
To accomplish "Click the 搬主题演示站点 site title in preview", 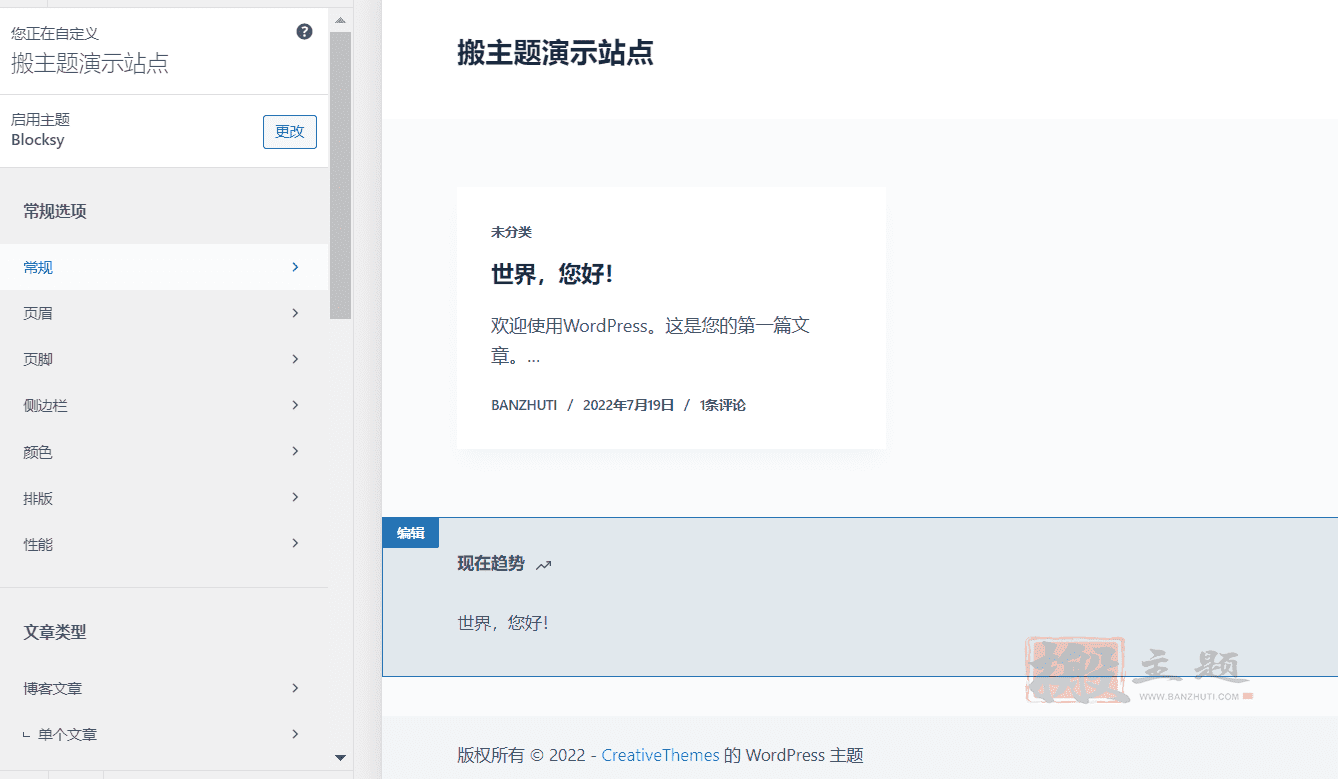I will pyautogui.click(x=555, y=53).
